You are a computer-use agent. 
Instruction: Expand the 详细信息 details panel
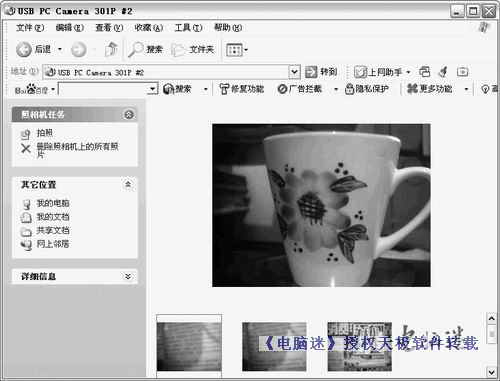128,276
